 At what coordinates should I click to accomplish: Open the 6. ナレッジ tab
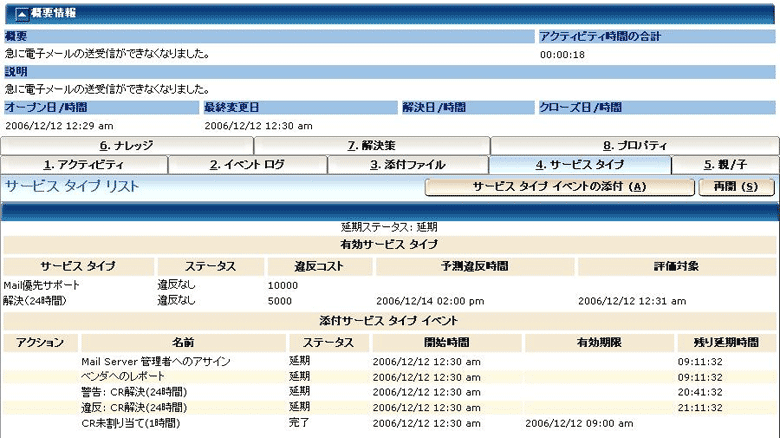click(x=126, y=145)
